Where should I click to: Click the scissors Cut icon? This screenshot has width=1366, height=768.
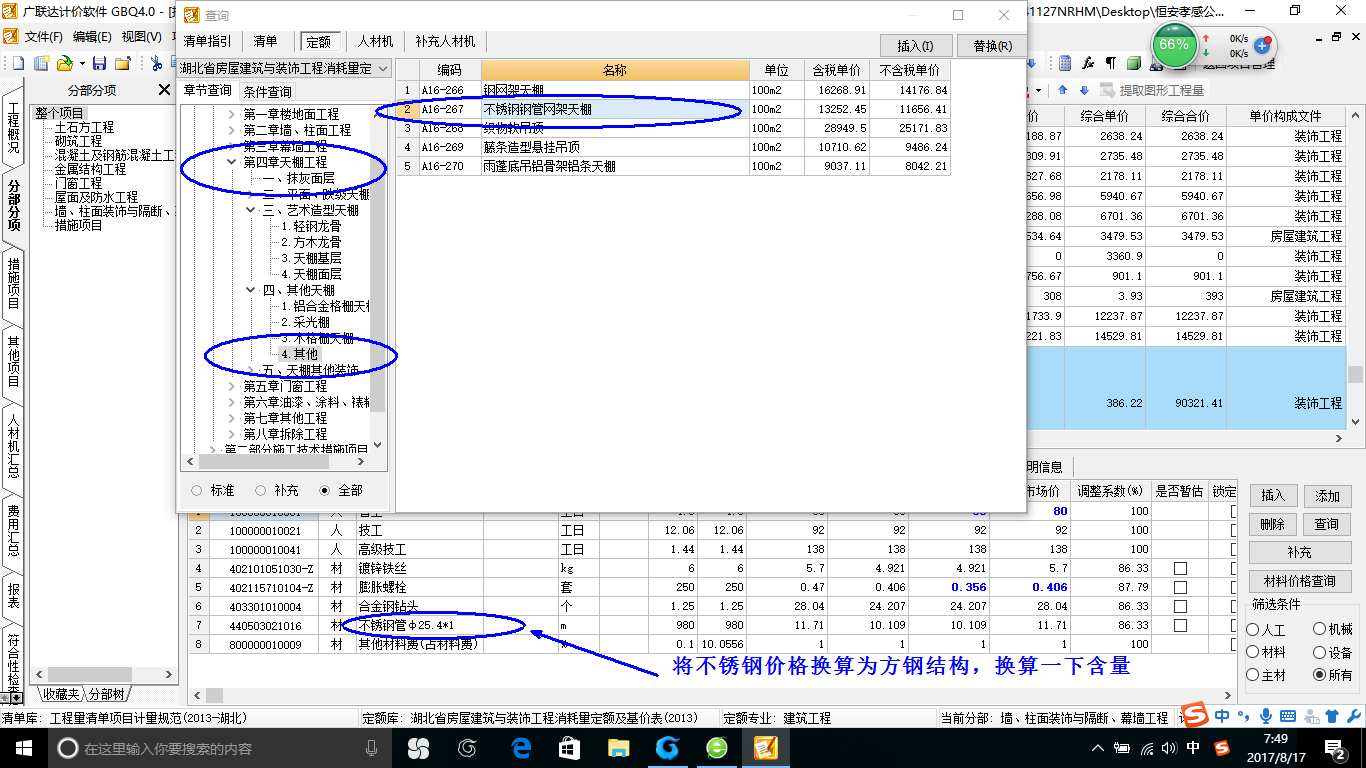click(157, 63)
